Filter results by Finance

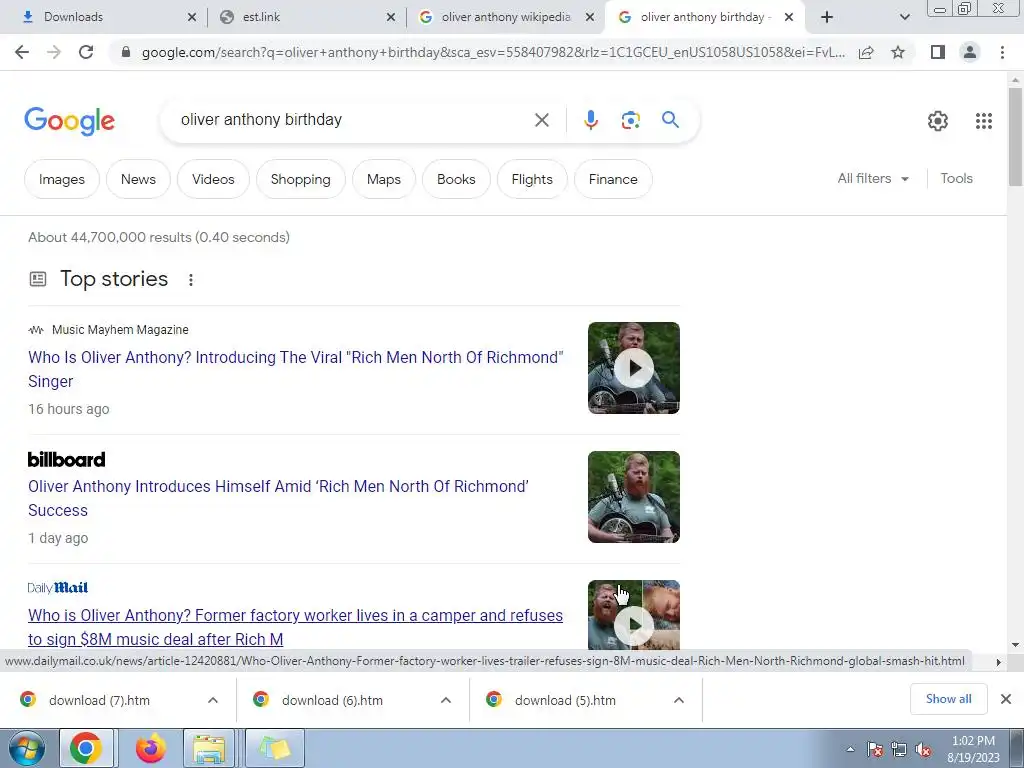[x=613, y=179]
